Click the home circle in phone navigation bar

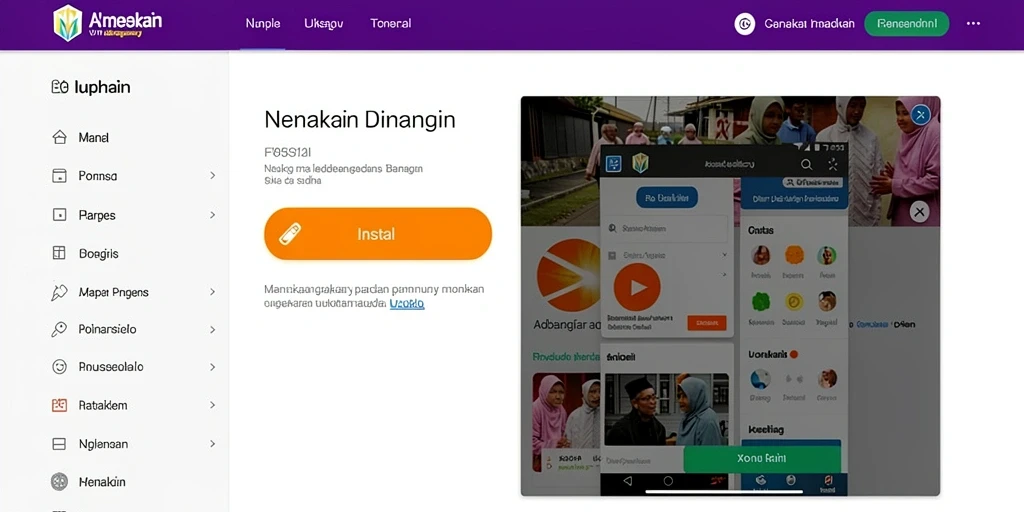click(668, 481)
